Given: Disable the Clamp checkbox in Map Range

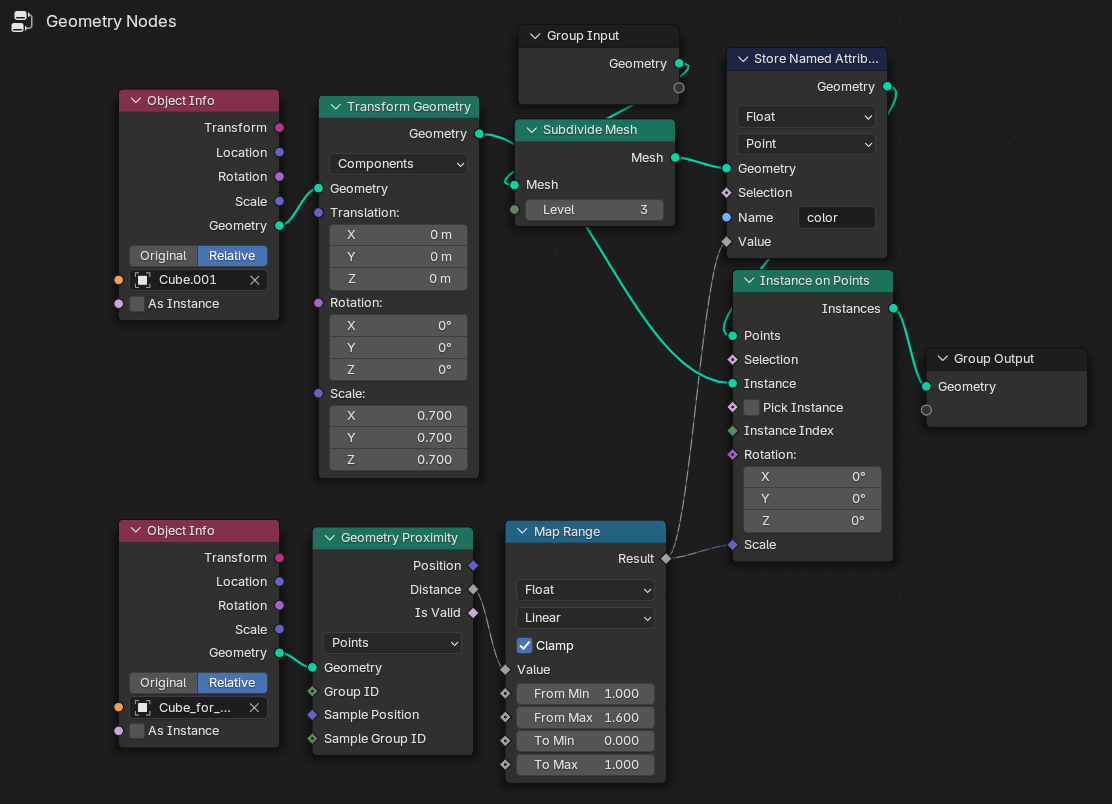Looking at the screenshot, I should (525, 645).
